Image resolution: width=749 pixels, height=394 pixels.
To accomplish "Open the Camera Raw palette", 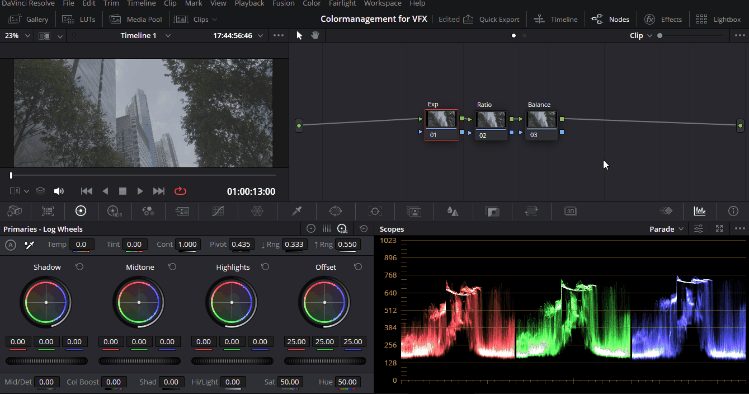I will coord(15,211).
